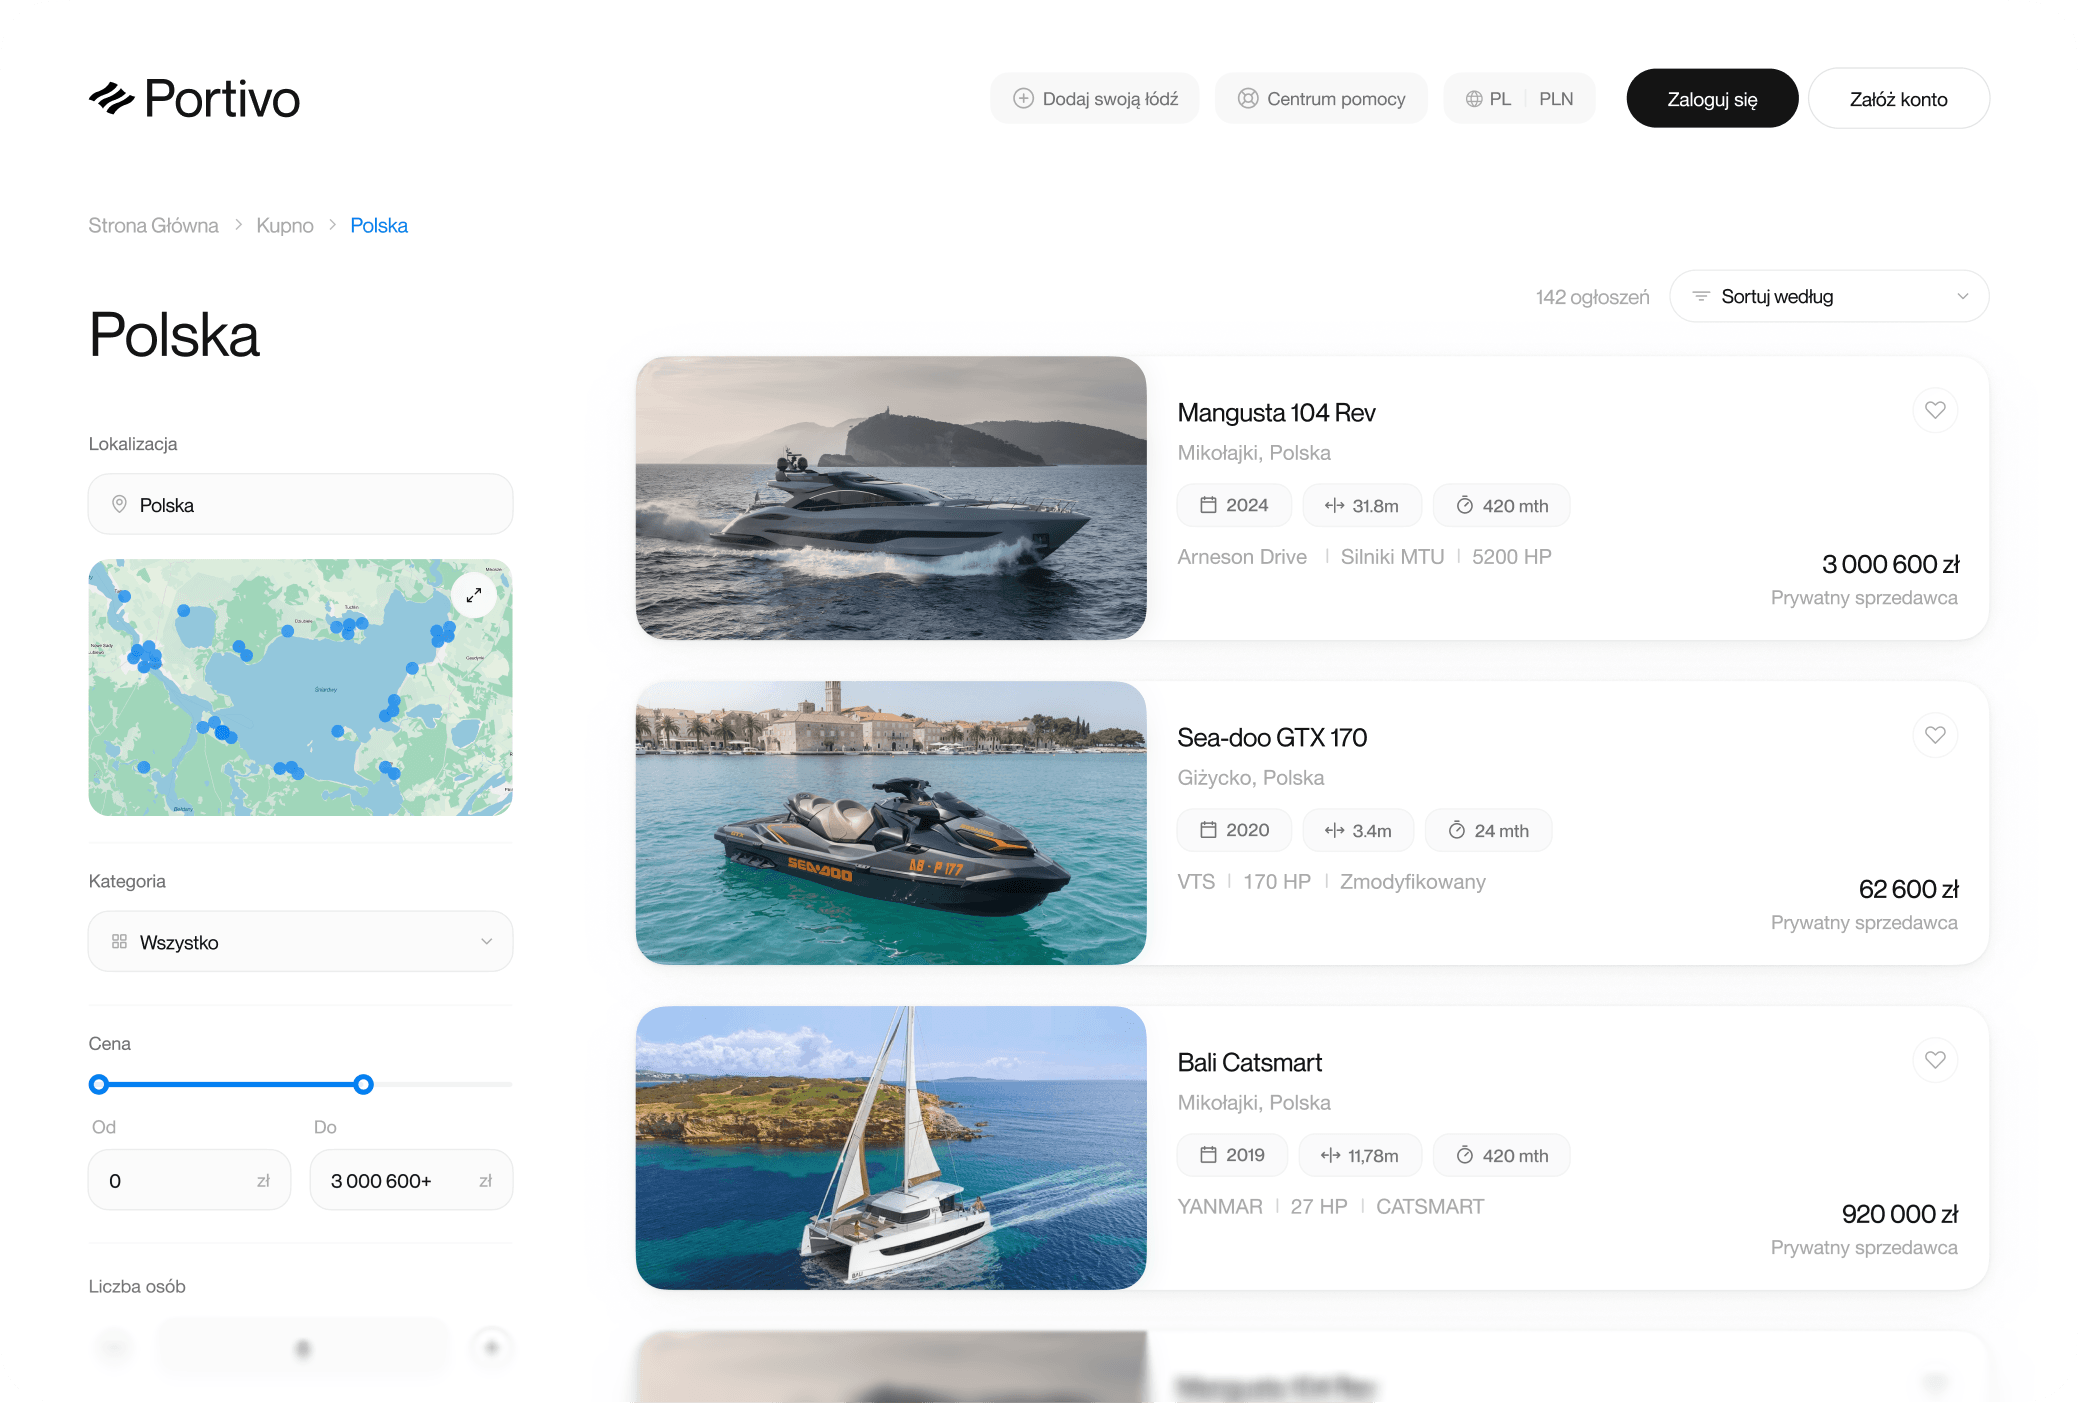Open the PLN currency selector
The image size is (2078, 1403).
click(x=1556, y=99)
